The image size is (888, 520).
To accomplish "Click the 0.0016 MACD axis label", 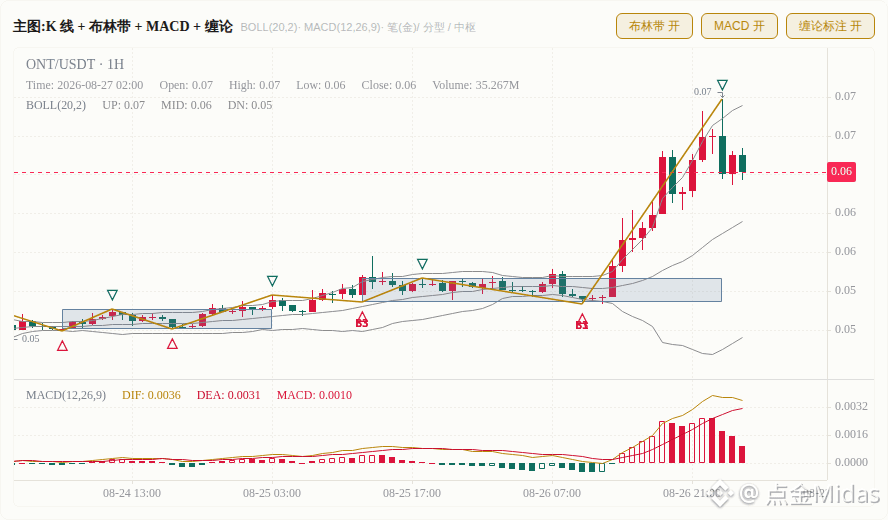I will coord(851,434).
